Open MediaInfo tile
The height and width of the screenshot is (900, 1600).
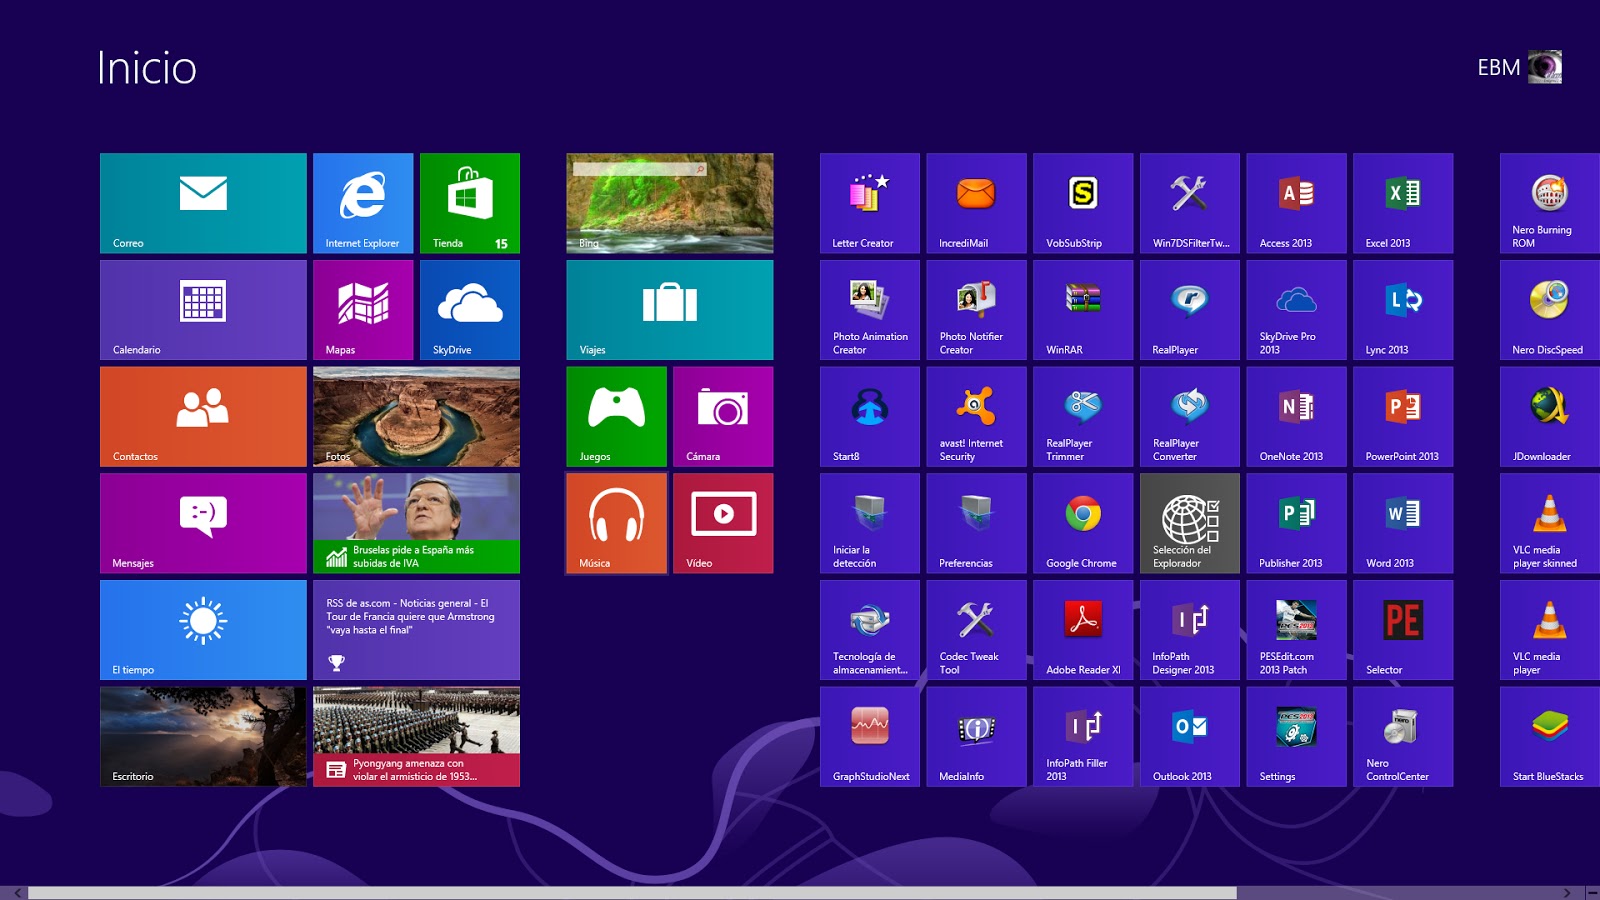[976, 736]
